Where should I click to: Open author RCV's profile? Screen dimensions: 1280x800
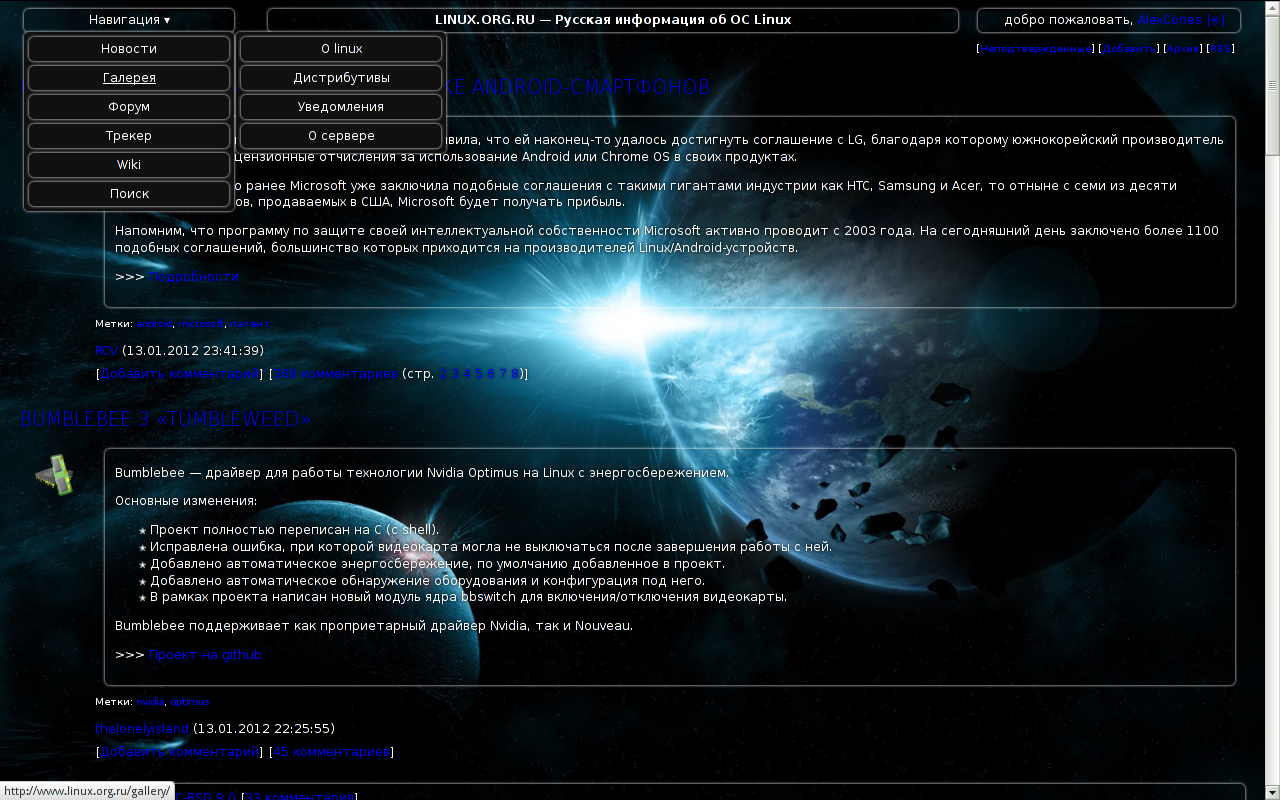(x=106, y=351)
